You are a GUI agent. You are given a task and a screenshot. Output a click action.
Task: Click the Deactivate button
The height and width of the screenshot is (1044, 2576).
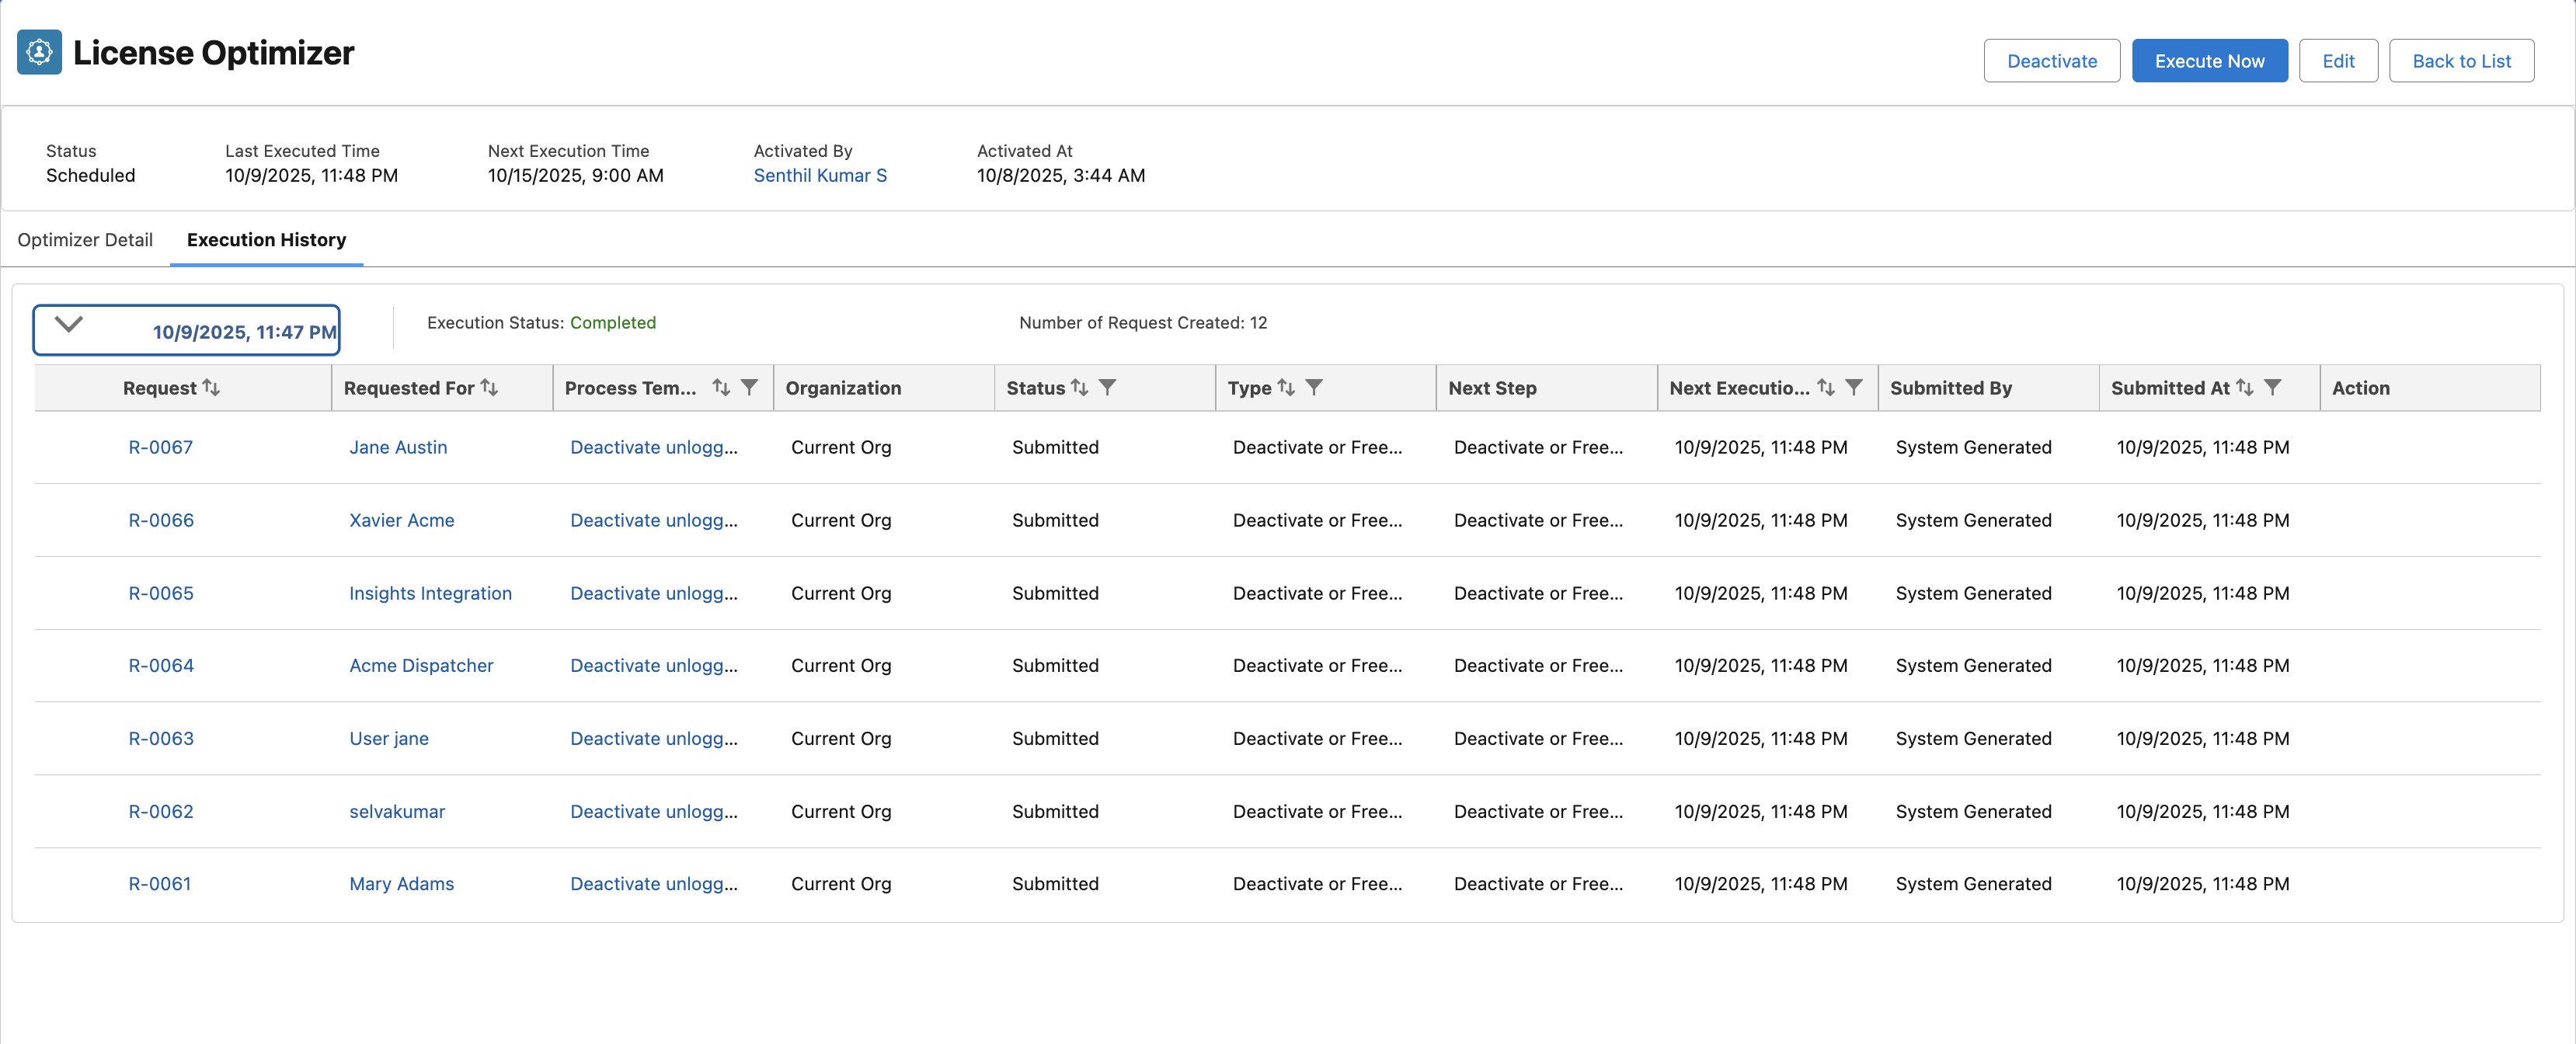pyautogui.click(x=2051, y=61)
